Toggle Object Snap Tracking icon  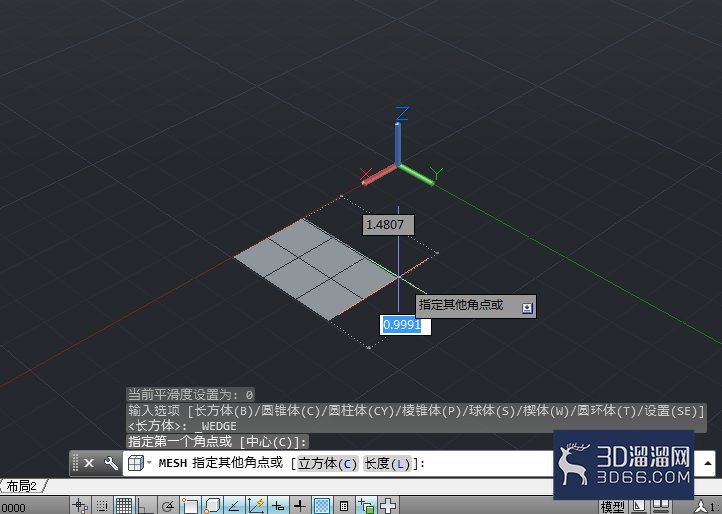coord(233,506)
